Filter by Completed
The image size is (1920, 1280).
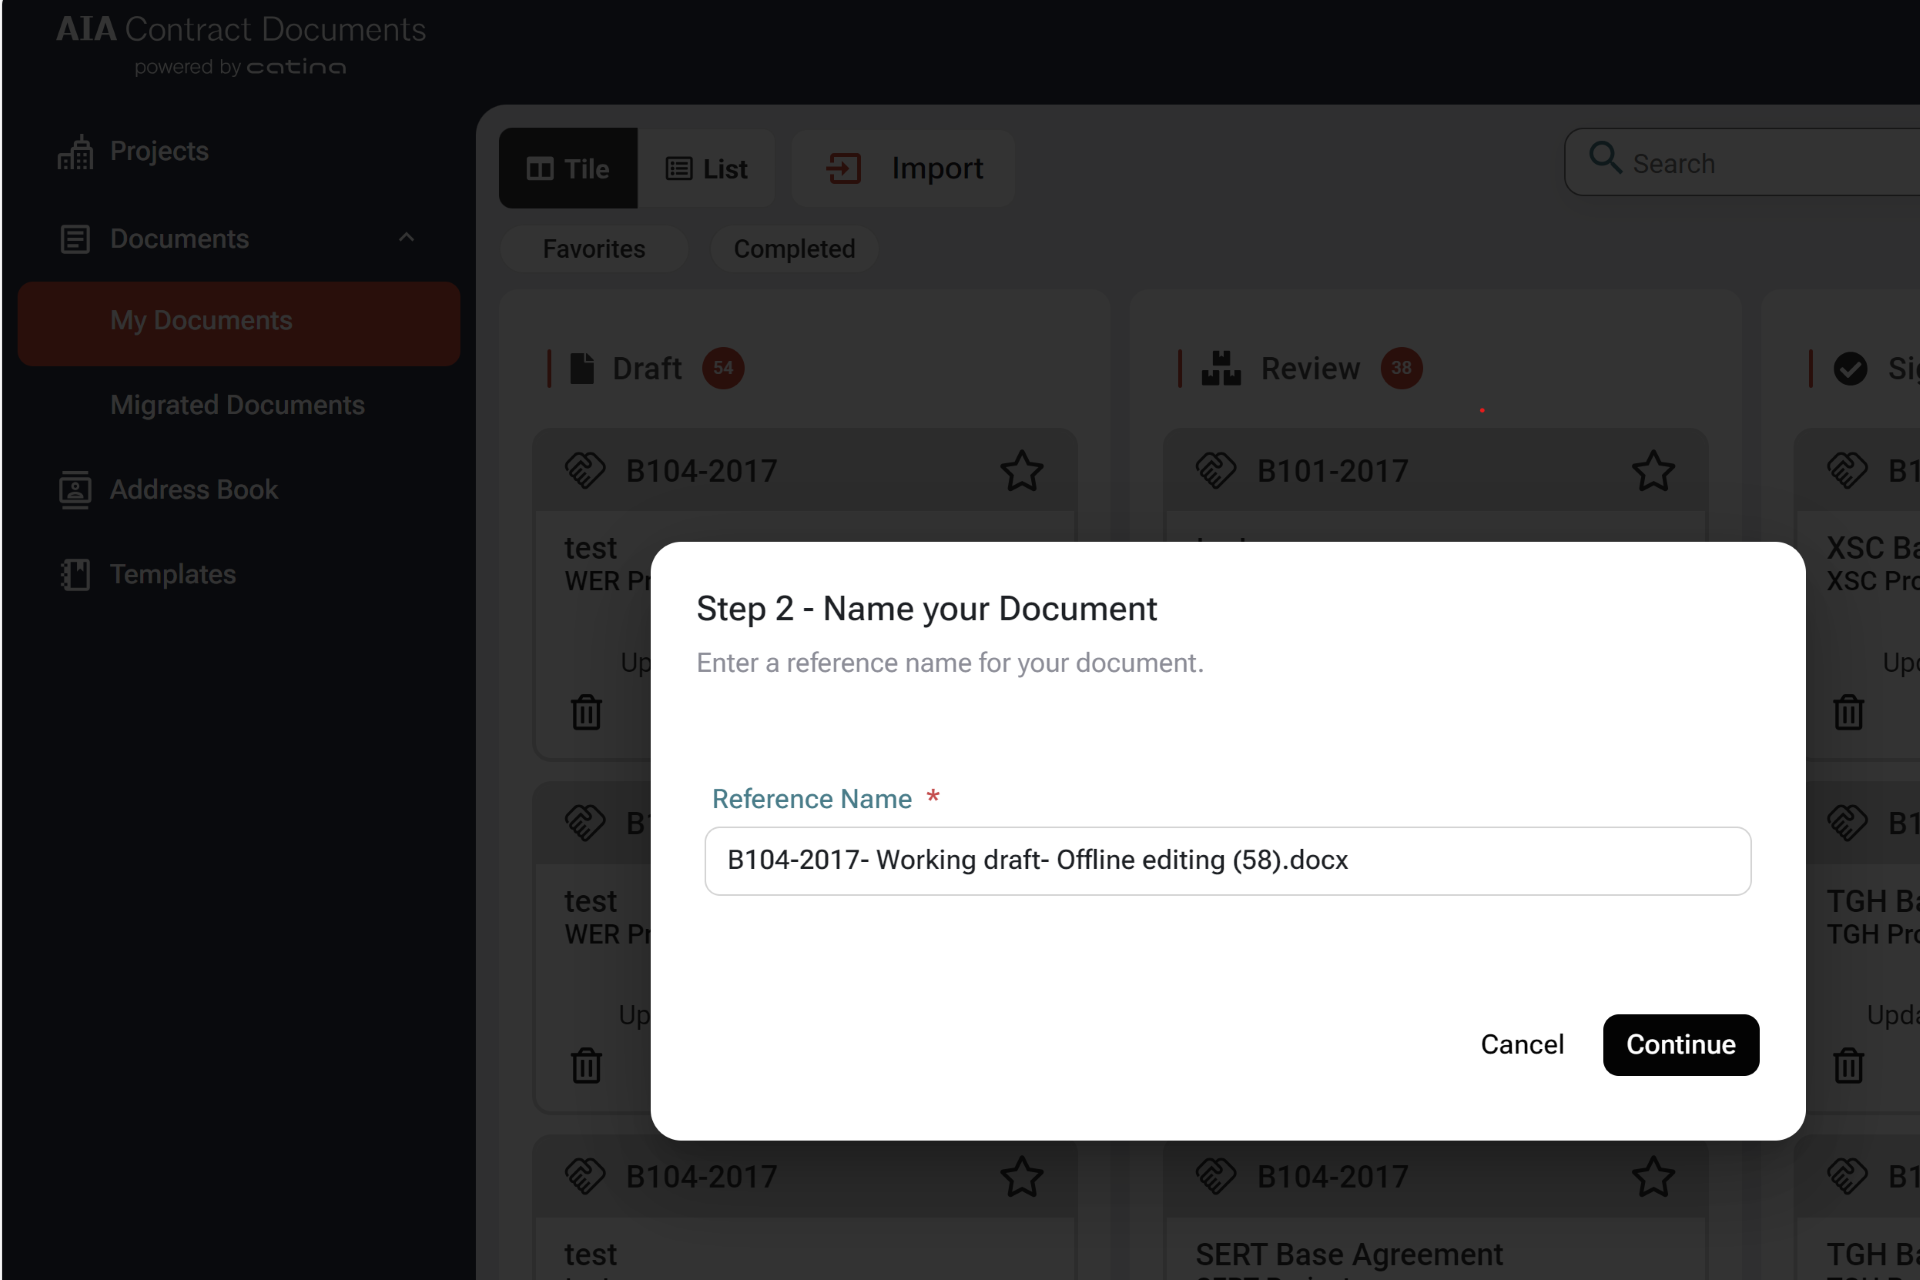794,249
